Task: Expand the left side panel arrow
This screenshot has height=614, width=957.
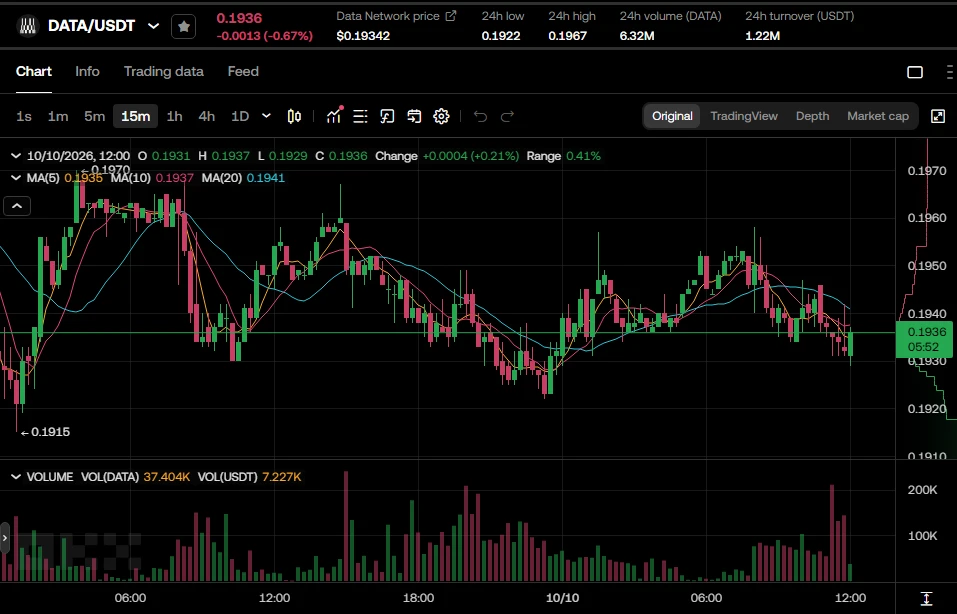Action: (x=5, y=538)
